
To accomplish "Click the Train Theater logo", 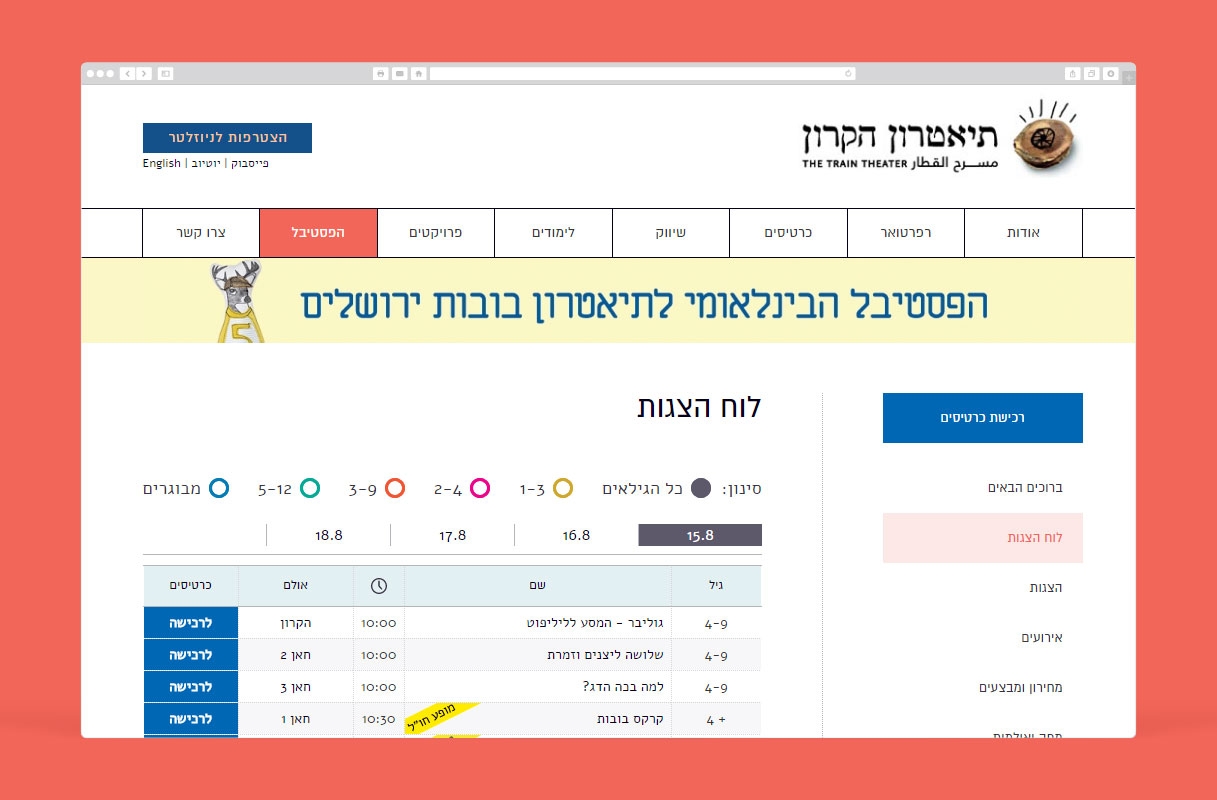I will click(x=941, y=139).
